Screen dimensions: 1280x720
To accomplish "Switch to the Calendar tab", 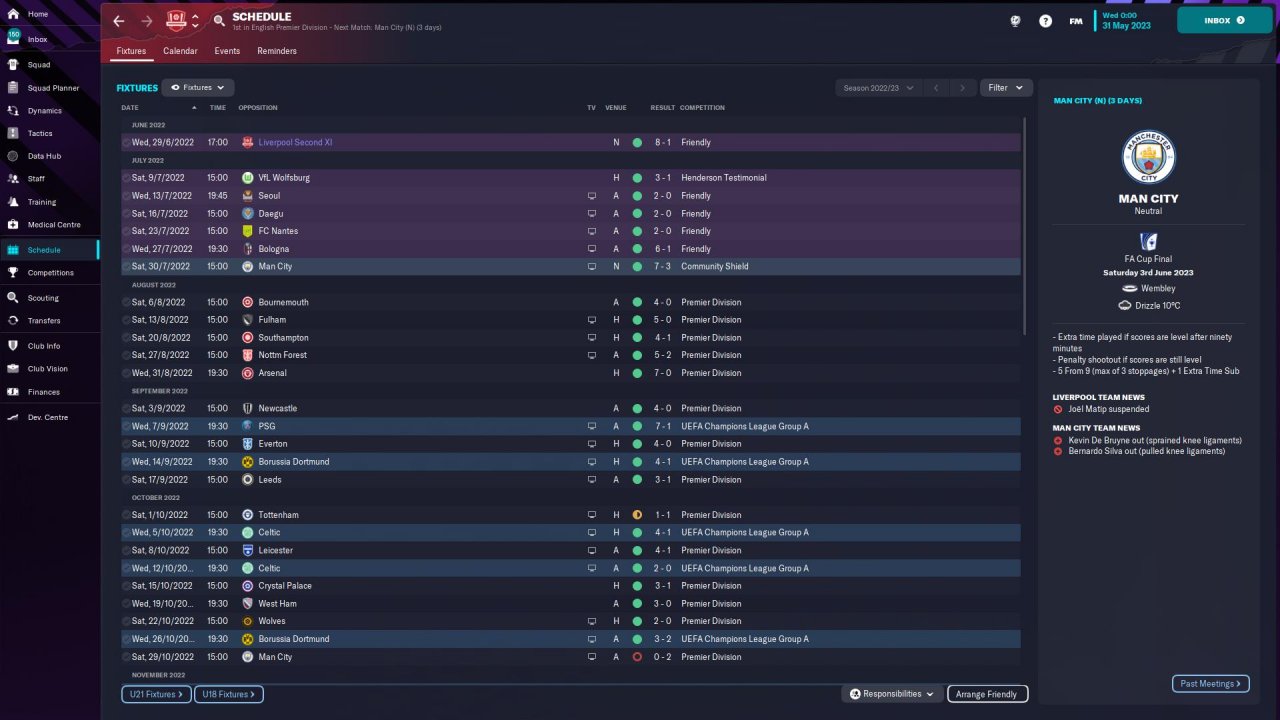I will [180, 51].
